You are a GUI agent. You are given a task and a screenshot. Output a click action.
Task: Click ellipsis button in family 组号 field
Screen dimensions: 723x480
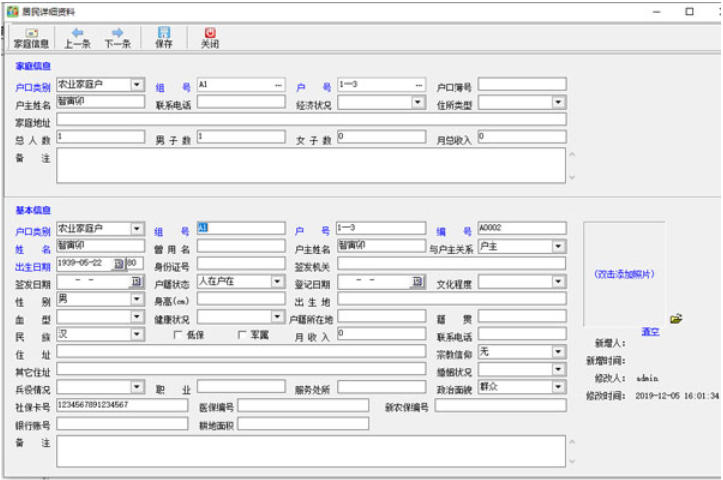[x=278, y=85]
